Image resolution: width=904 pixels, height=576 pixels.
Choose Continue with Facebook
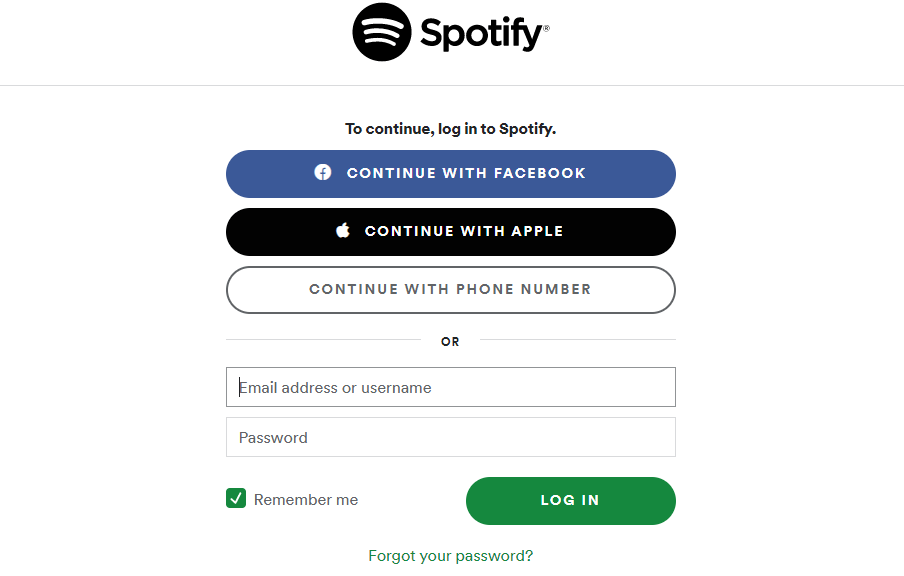450,172
